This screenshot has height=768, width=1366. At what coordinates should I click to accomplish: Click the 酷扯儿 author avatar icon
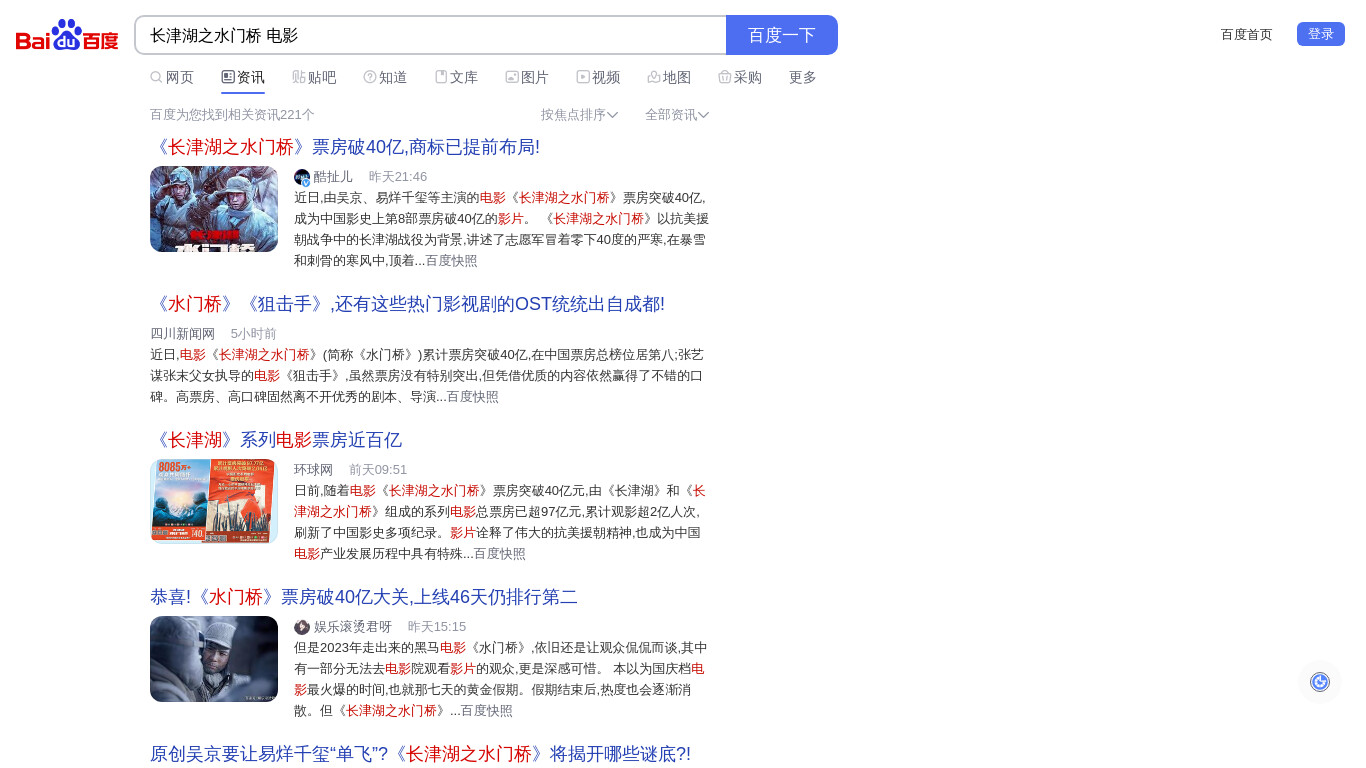tap(302, 177)
